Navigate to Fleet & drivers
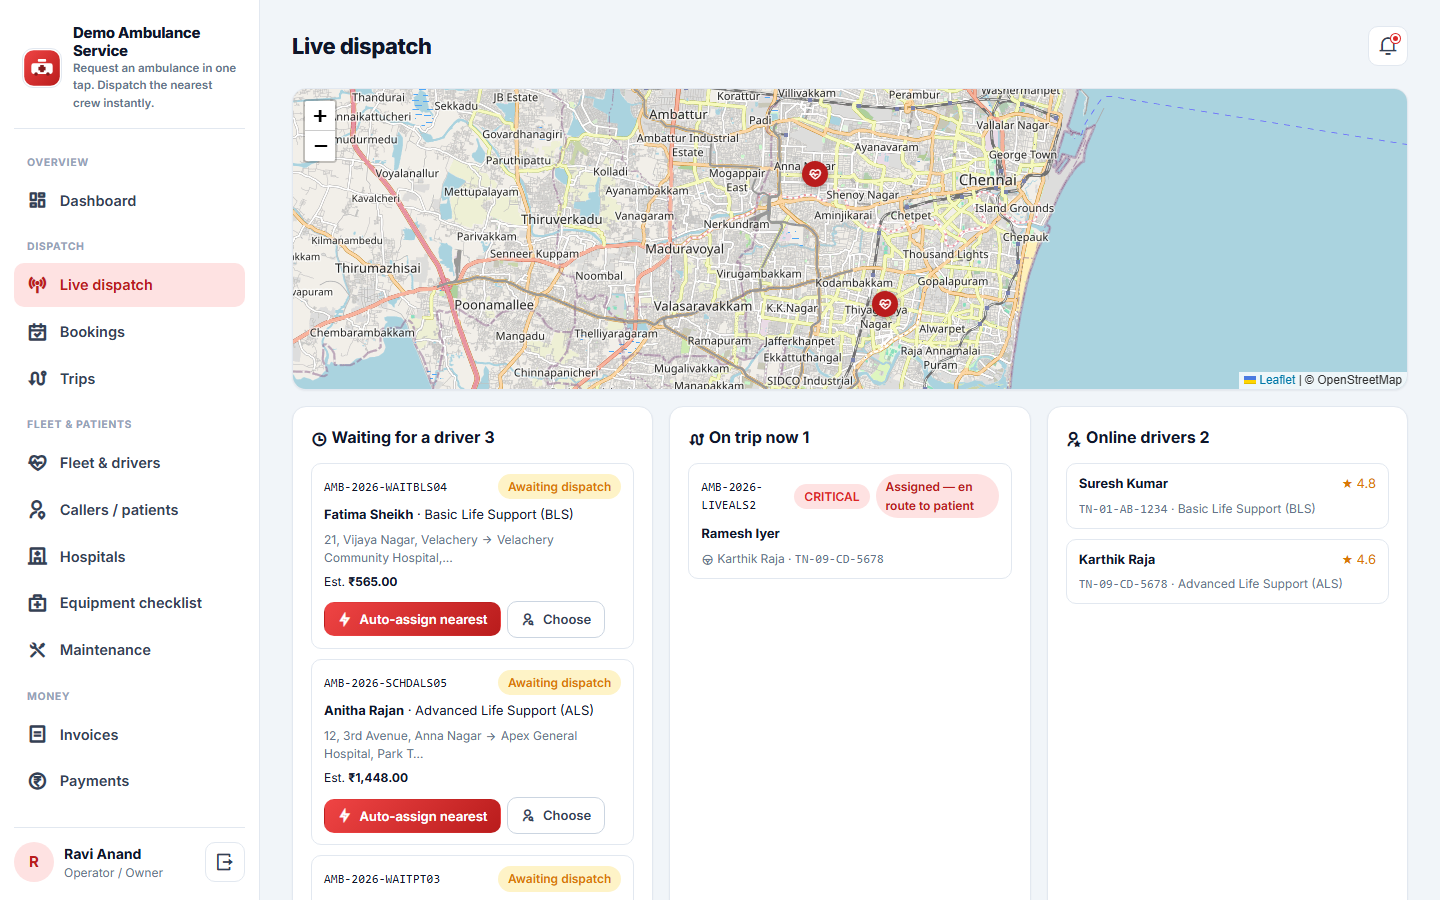The width and height of the screenshot is (1440, 900). pyautogui.click(x=129, y=463)
